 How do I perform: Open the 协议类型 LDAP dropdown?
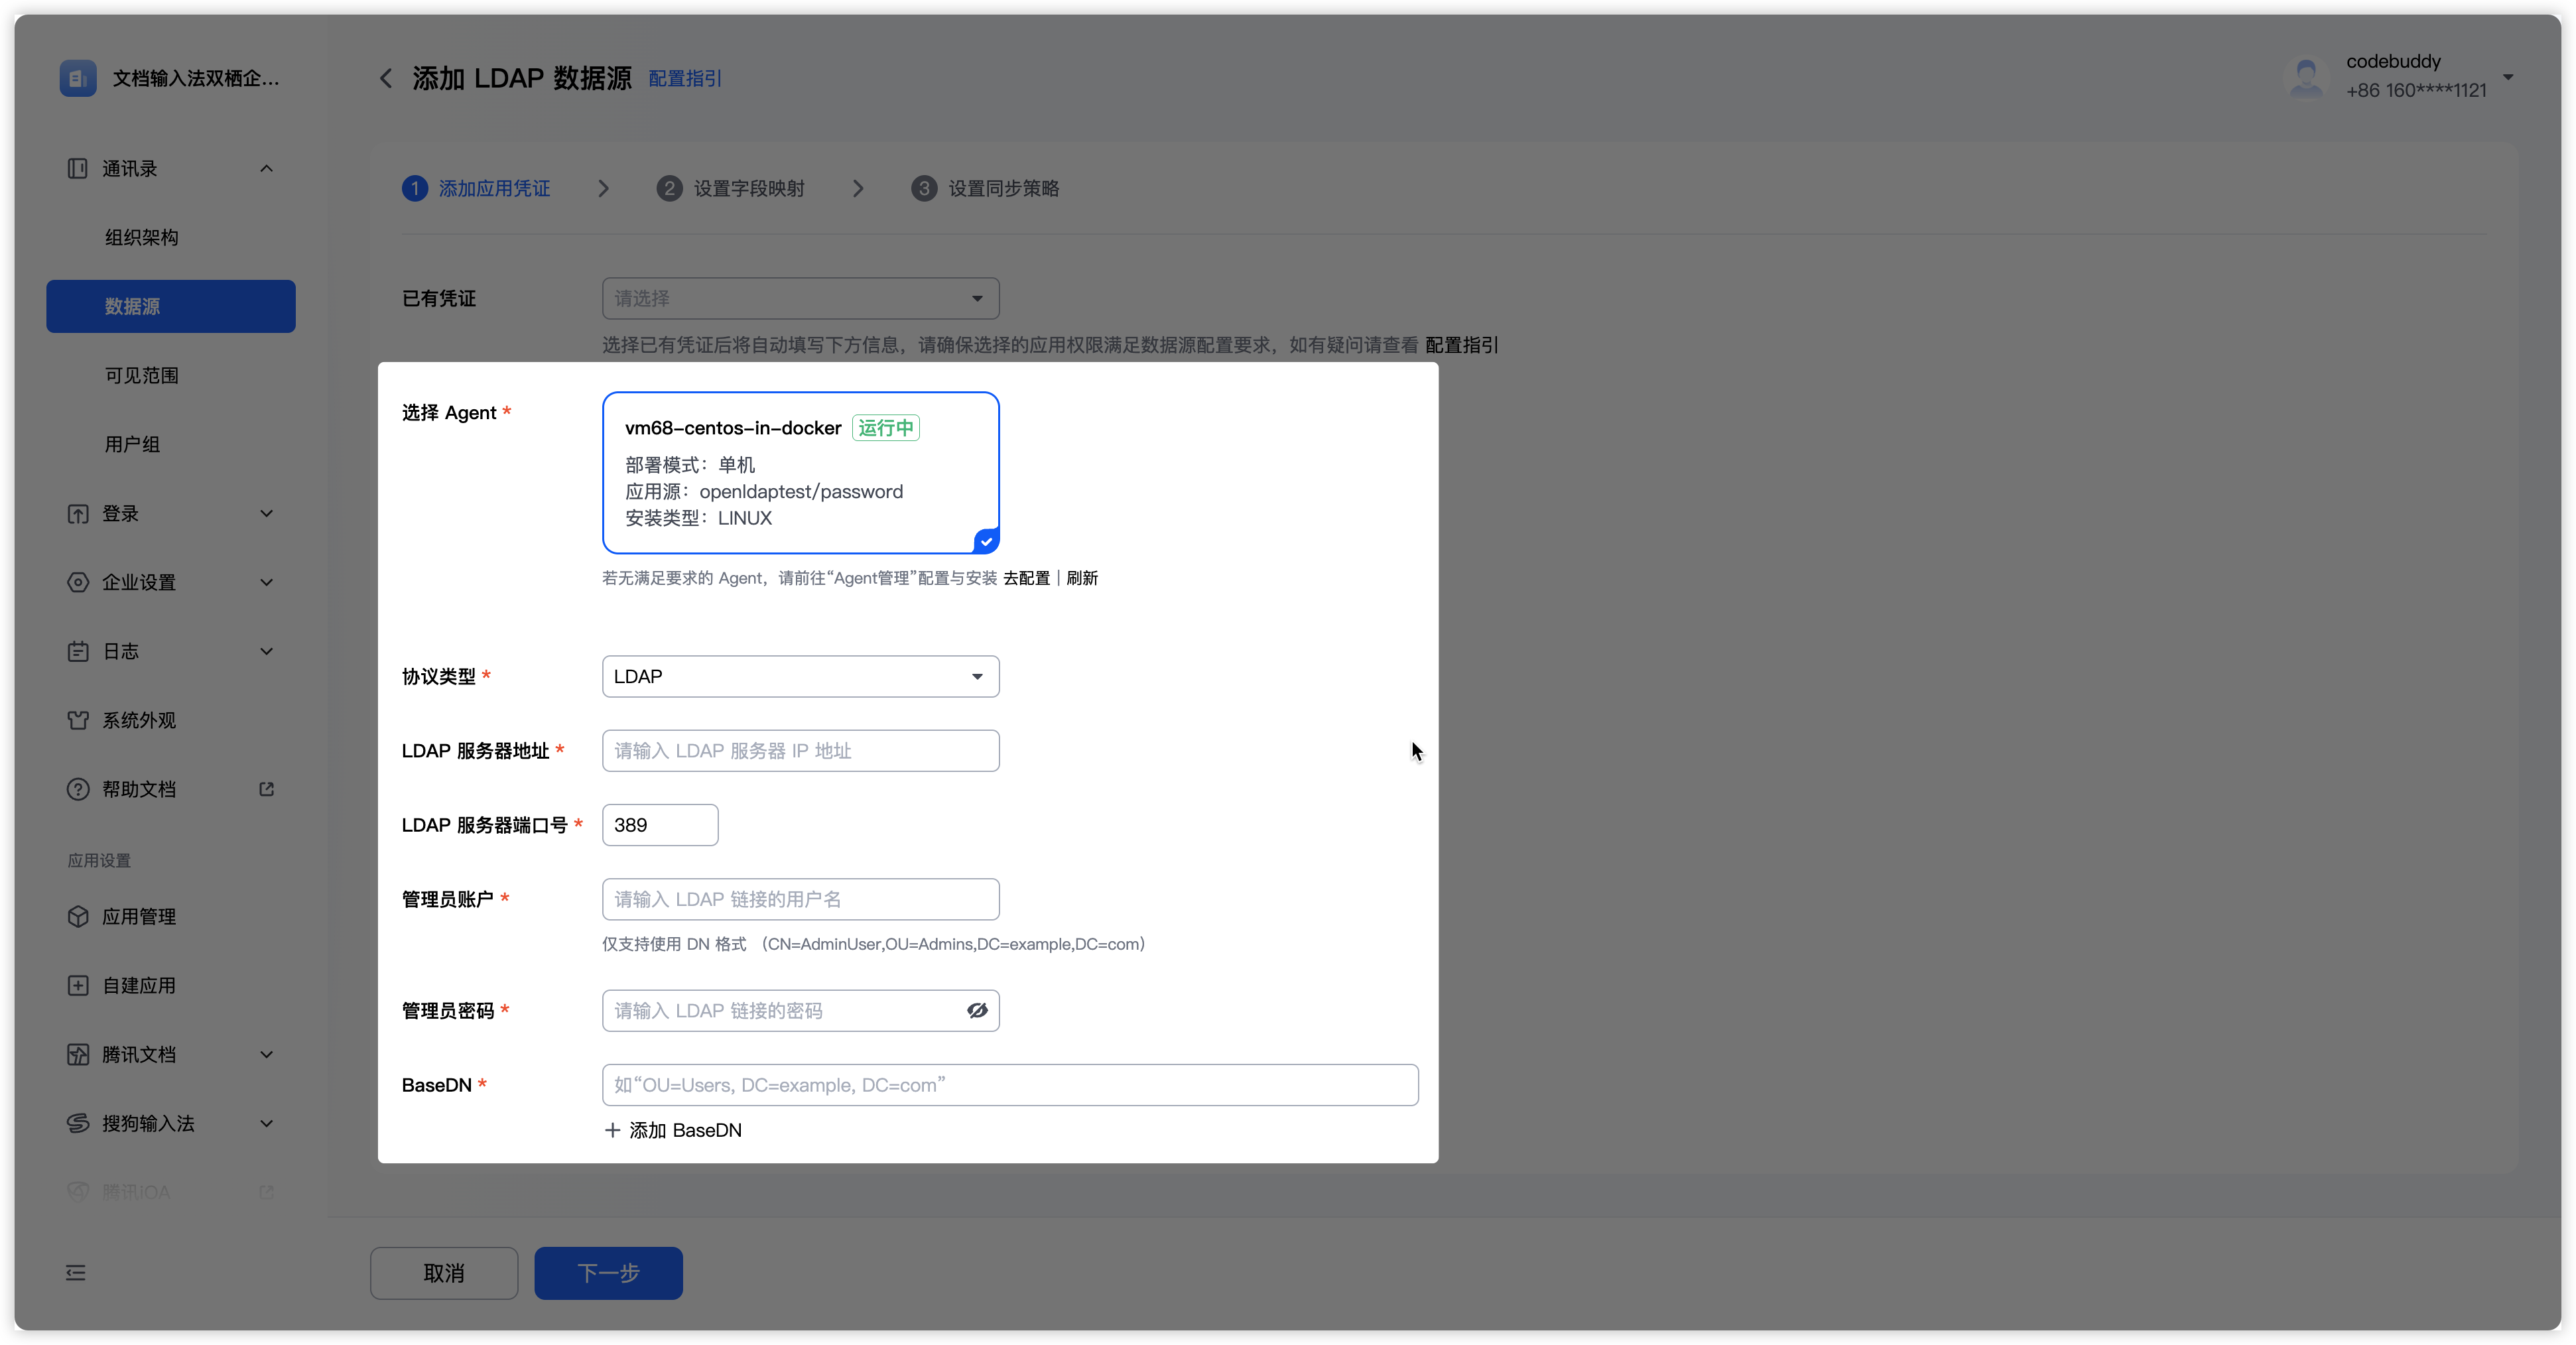click(x=800, y=677)
